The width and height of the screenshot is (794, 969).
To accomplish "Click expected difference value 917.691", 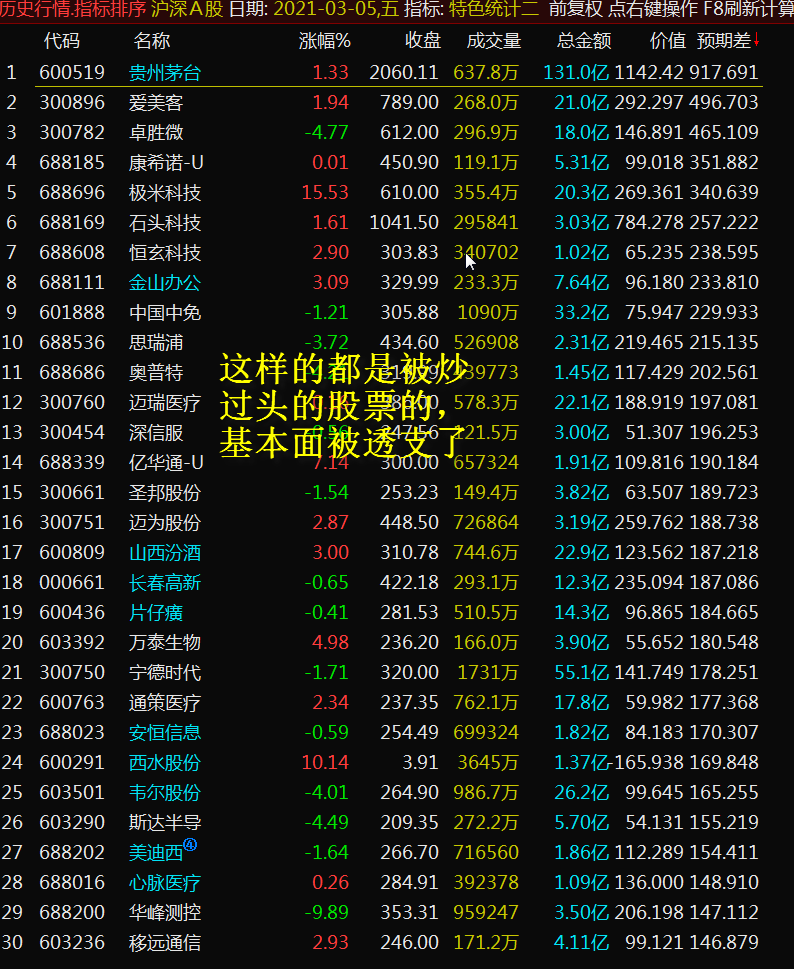I will (x=724, y=72).
